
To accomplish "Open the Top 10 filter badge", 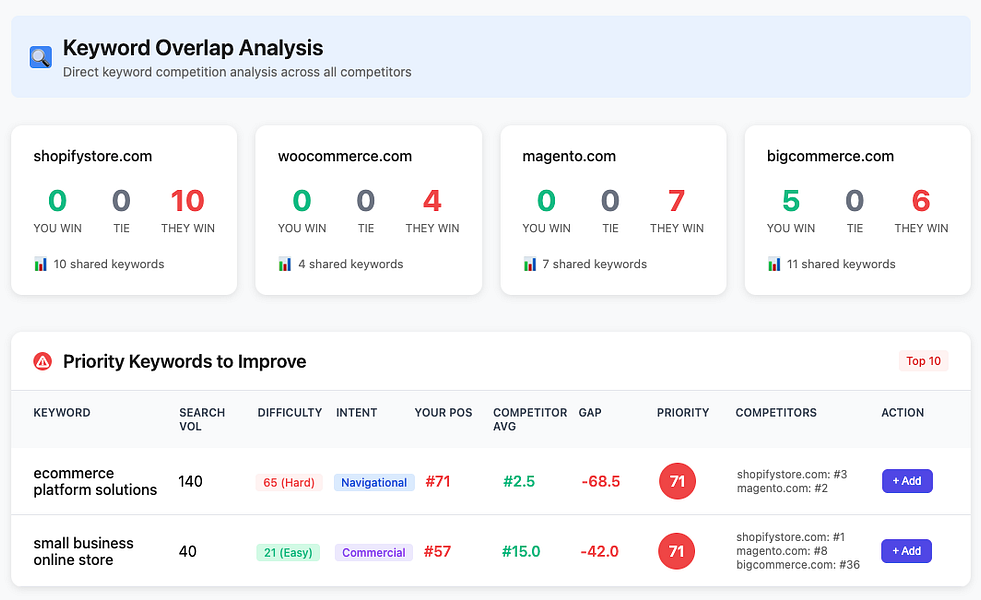I will coord(923,361).
